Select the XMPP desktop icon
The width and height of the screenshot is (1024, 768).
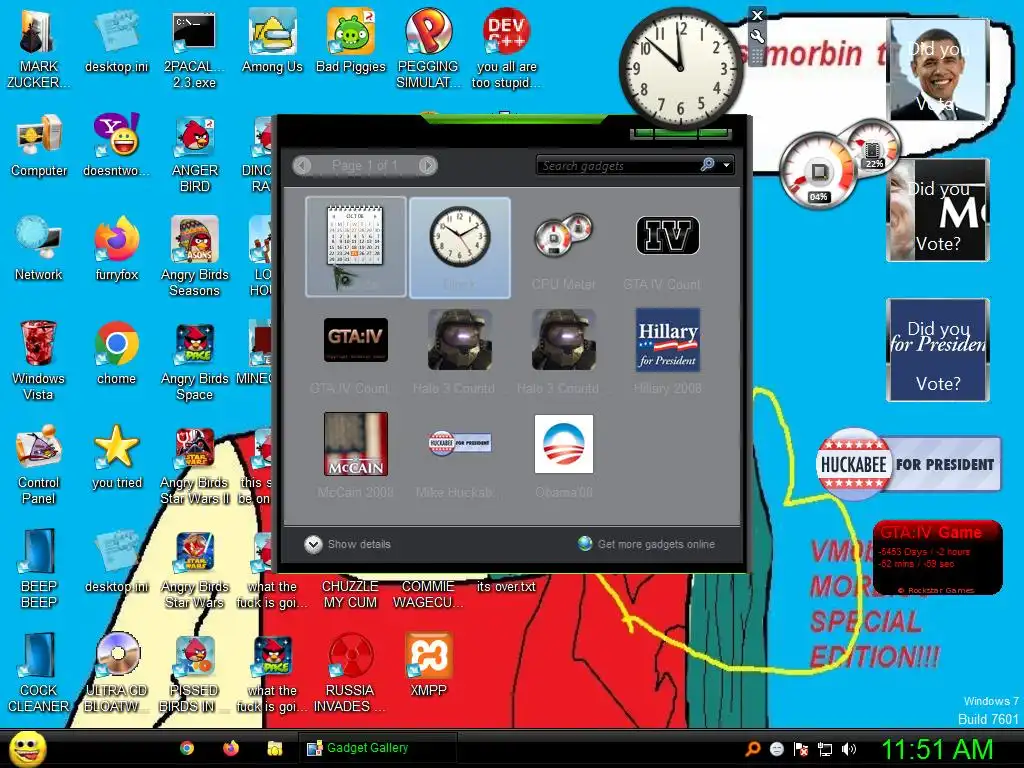pos(428,665)
